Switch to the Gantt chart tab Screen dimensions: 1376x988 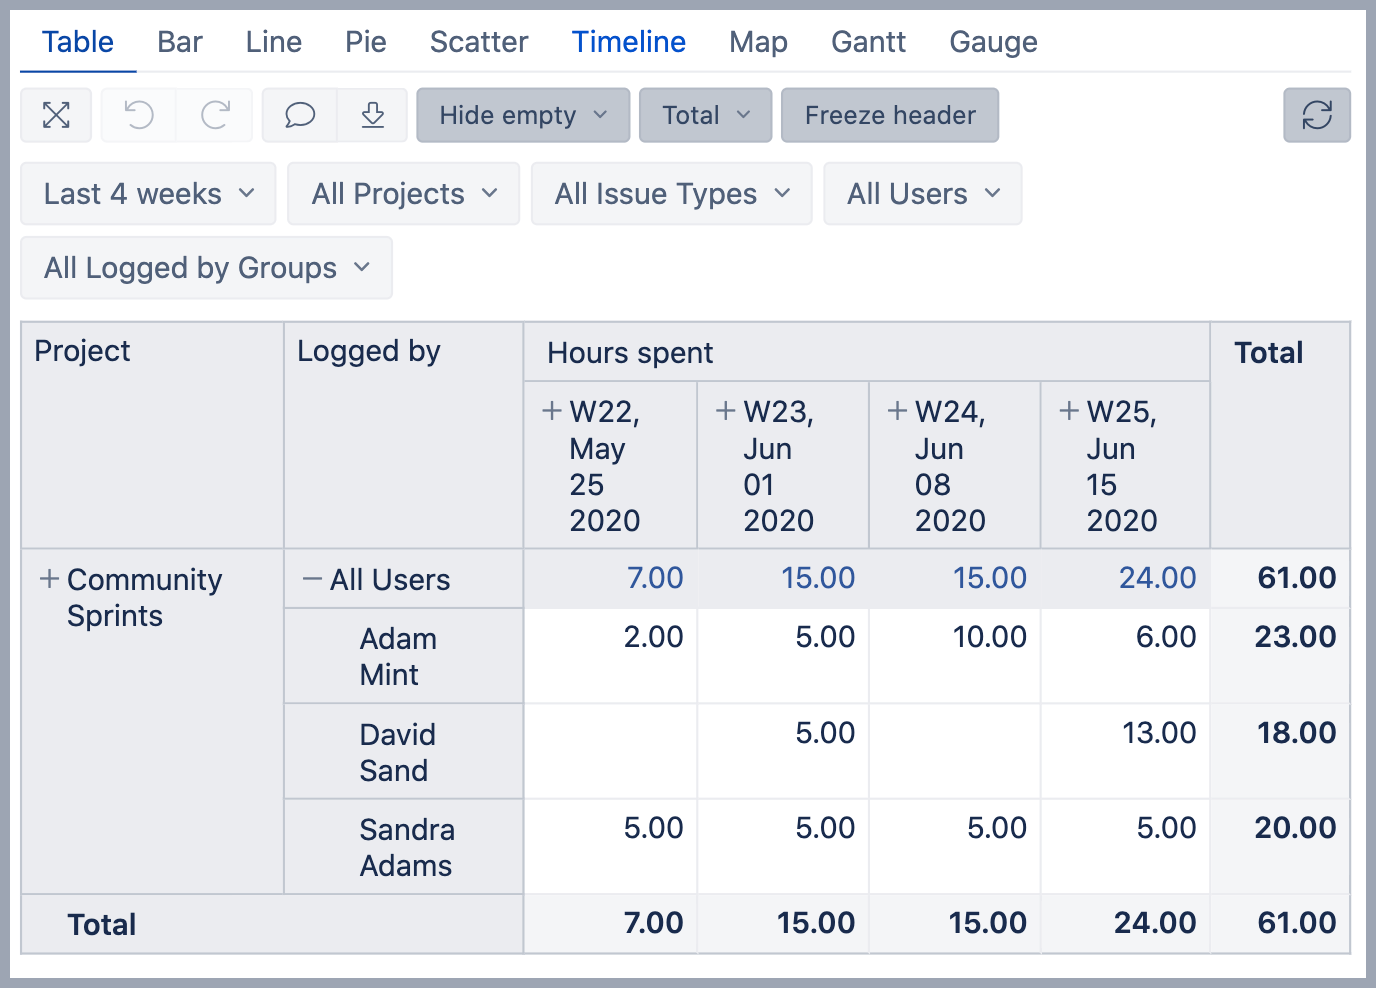coord(868,42)
